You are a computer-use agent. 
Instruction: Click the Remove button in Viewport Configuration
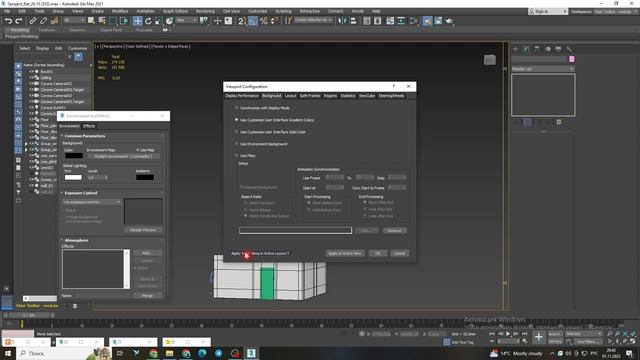click(394, 231)
